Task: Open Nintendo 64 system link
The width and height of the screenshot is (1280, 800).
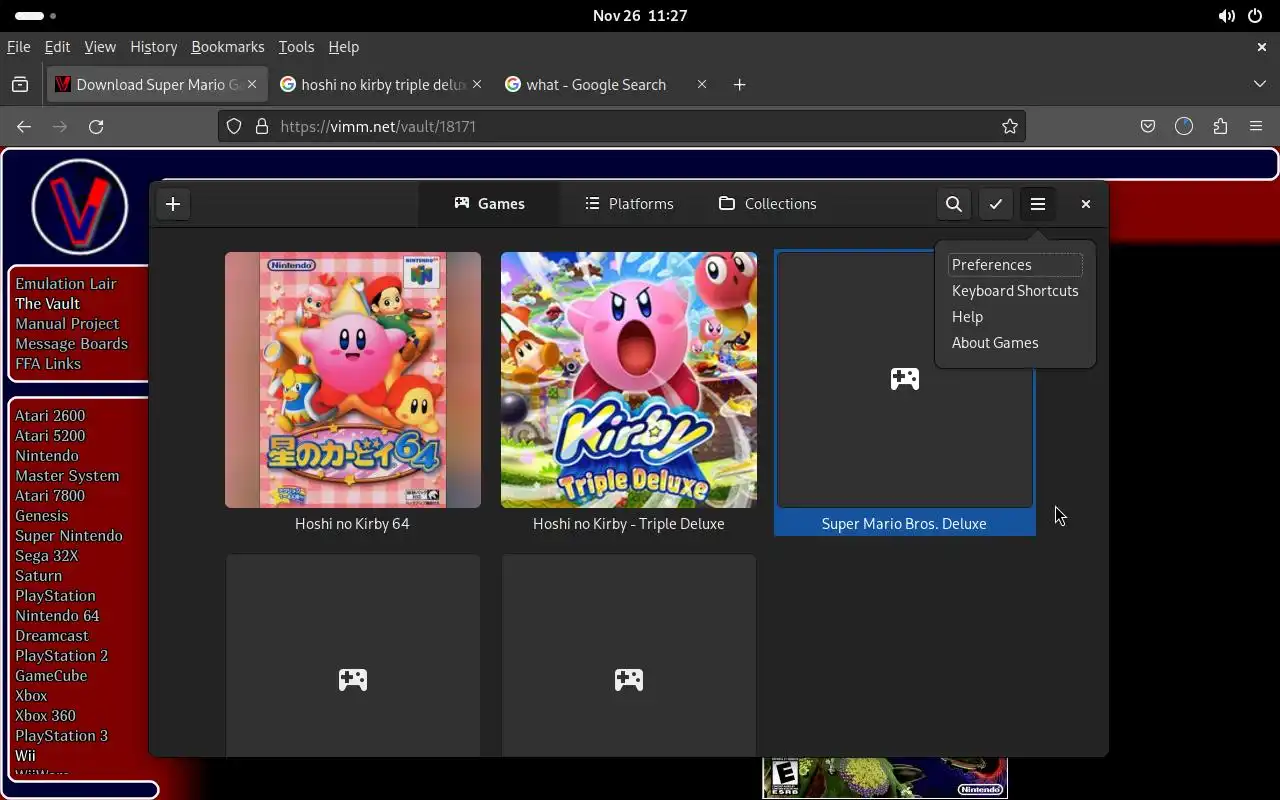Action: pyautogui.click(x=57, y=616)
